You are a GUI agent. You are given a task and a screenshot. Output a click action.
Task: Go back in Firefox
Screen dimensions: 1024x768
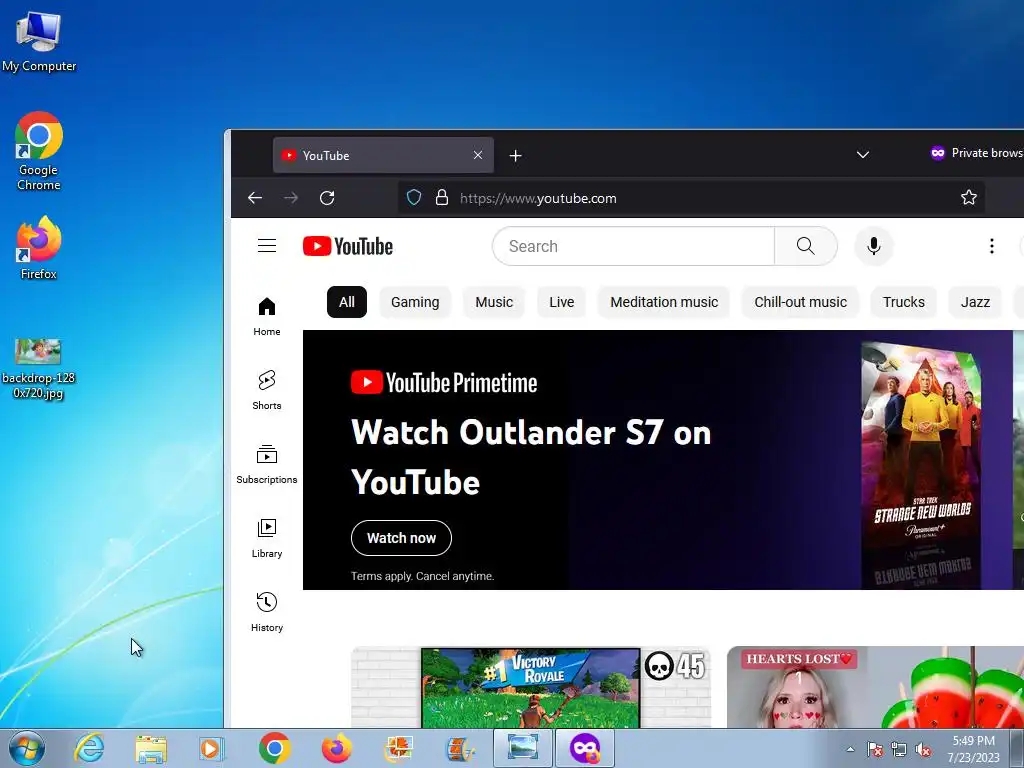255,198
